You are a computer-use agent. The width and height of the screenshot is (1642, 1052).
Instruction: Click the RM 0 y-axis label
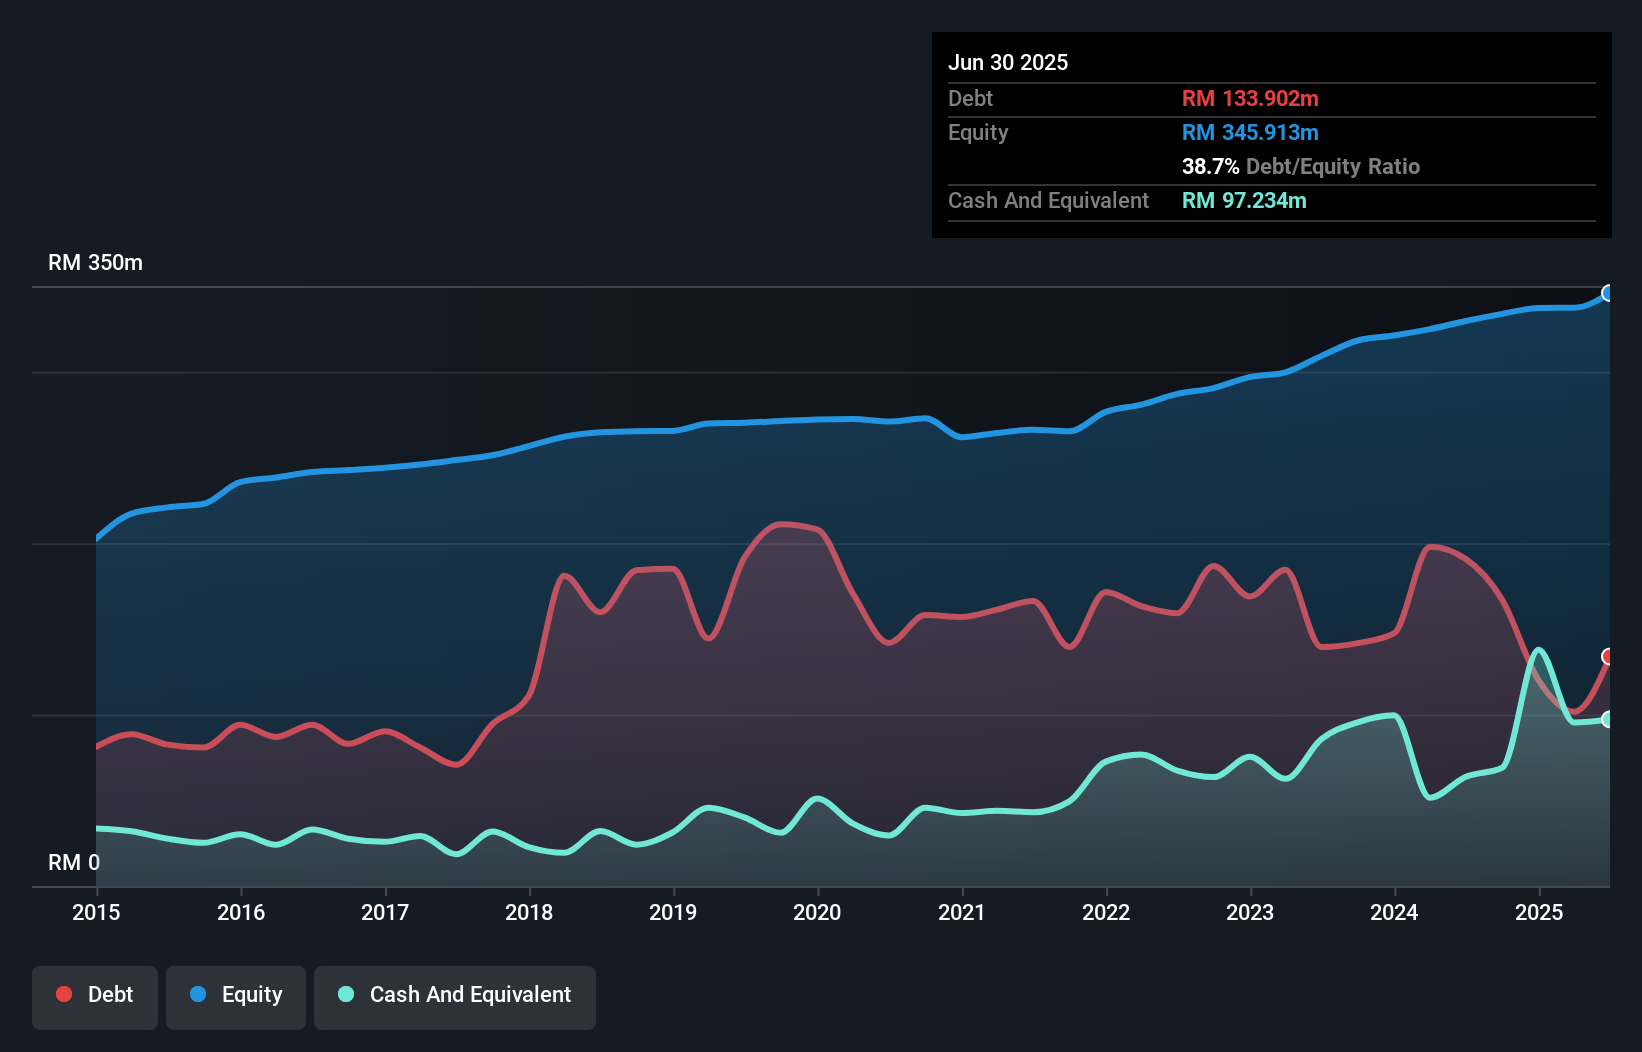(x=74, y=862)
